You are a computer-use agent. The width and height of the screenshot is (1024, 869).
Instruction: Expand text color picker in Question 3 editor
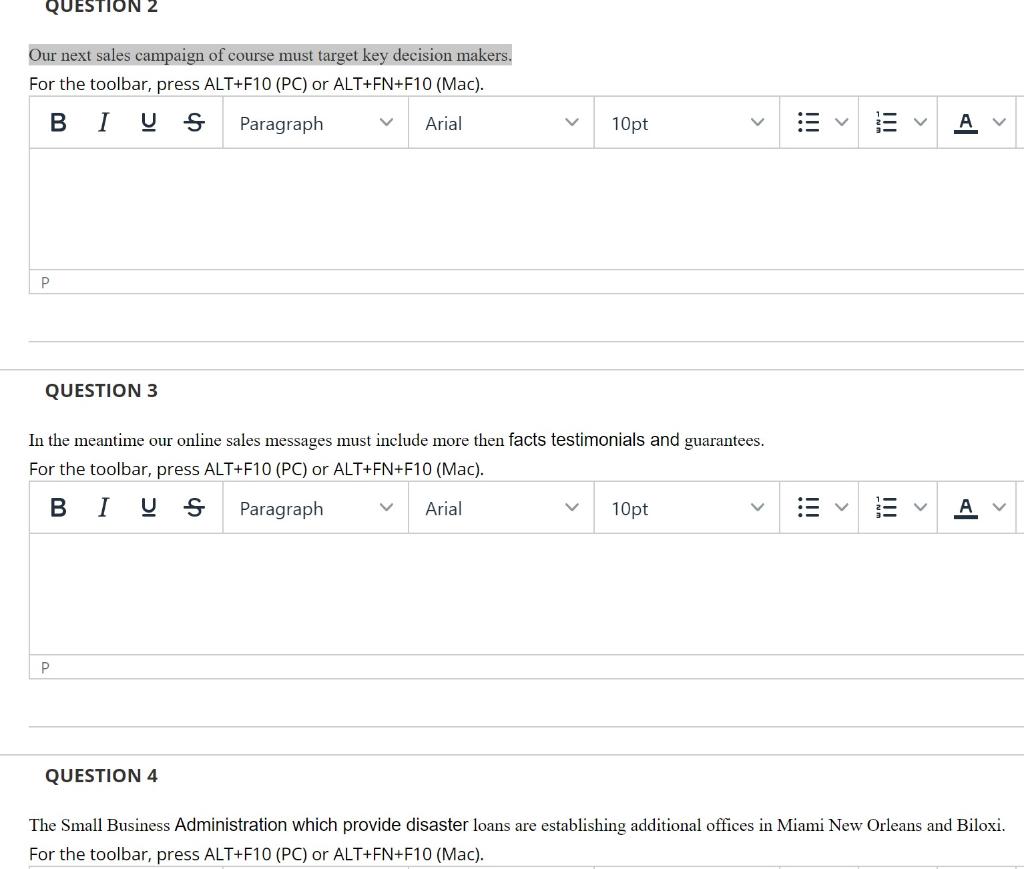point(999,507)
